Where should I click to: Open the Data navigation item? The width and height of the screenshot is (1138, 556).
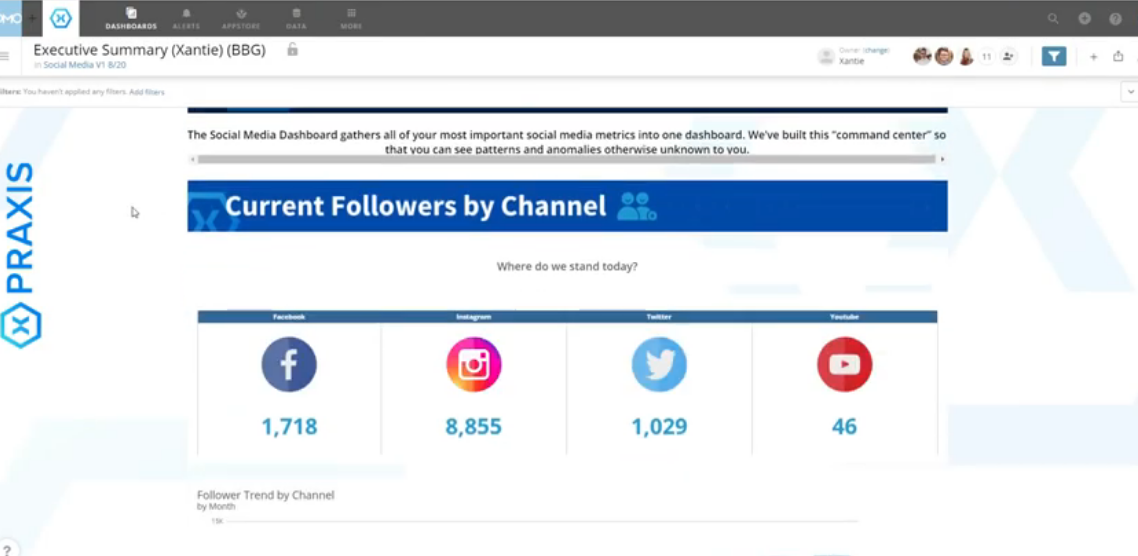click(x=296, y=19)
